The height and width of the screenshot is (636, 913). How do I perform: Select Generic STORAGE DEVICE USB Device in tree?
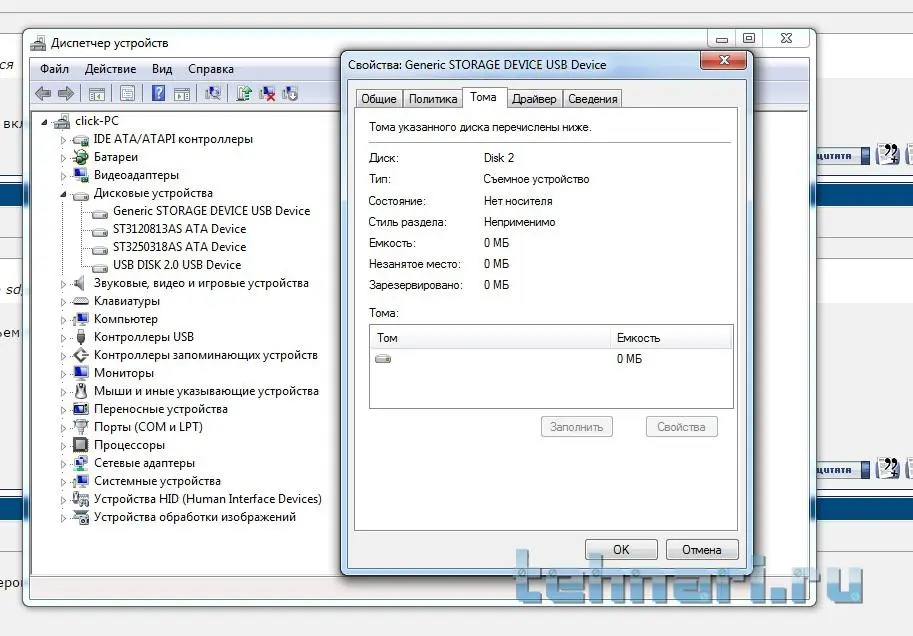click(x=211, y=211)
